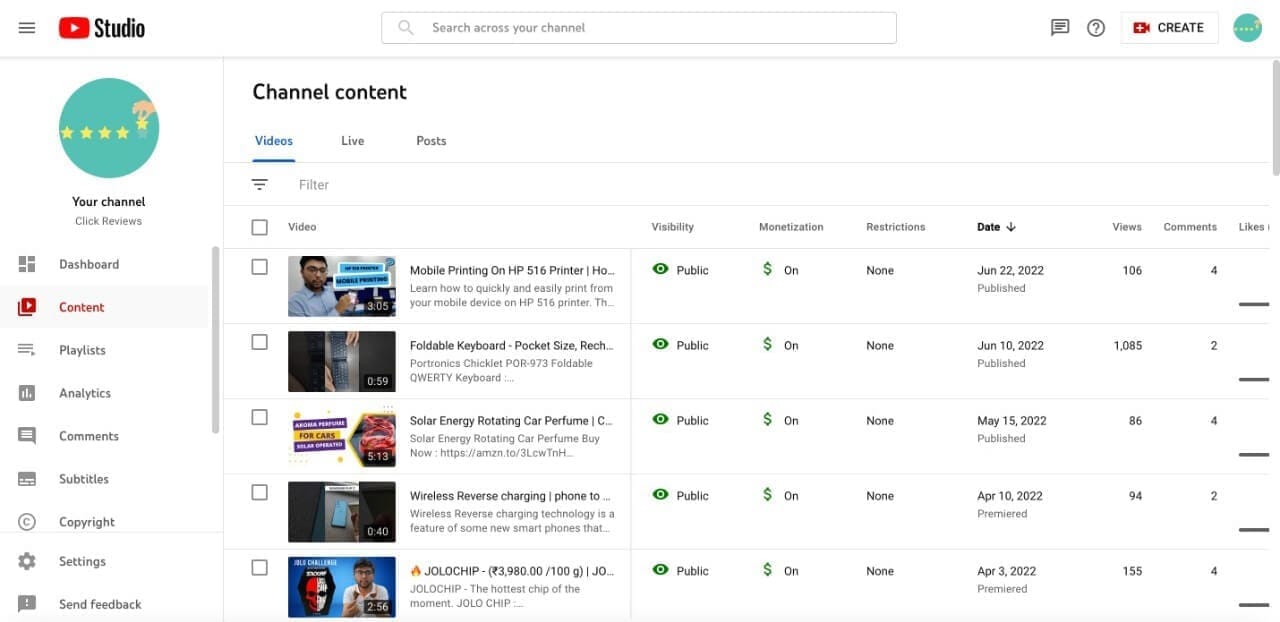Switch to the Live tab

352,141
